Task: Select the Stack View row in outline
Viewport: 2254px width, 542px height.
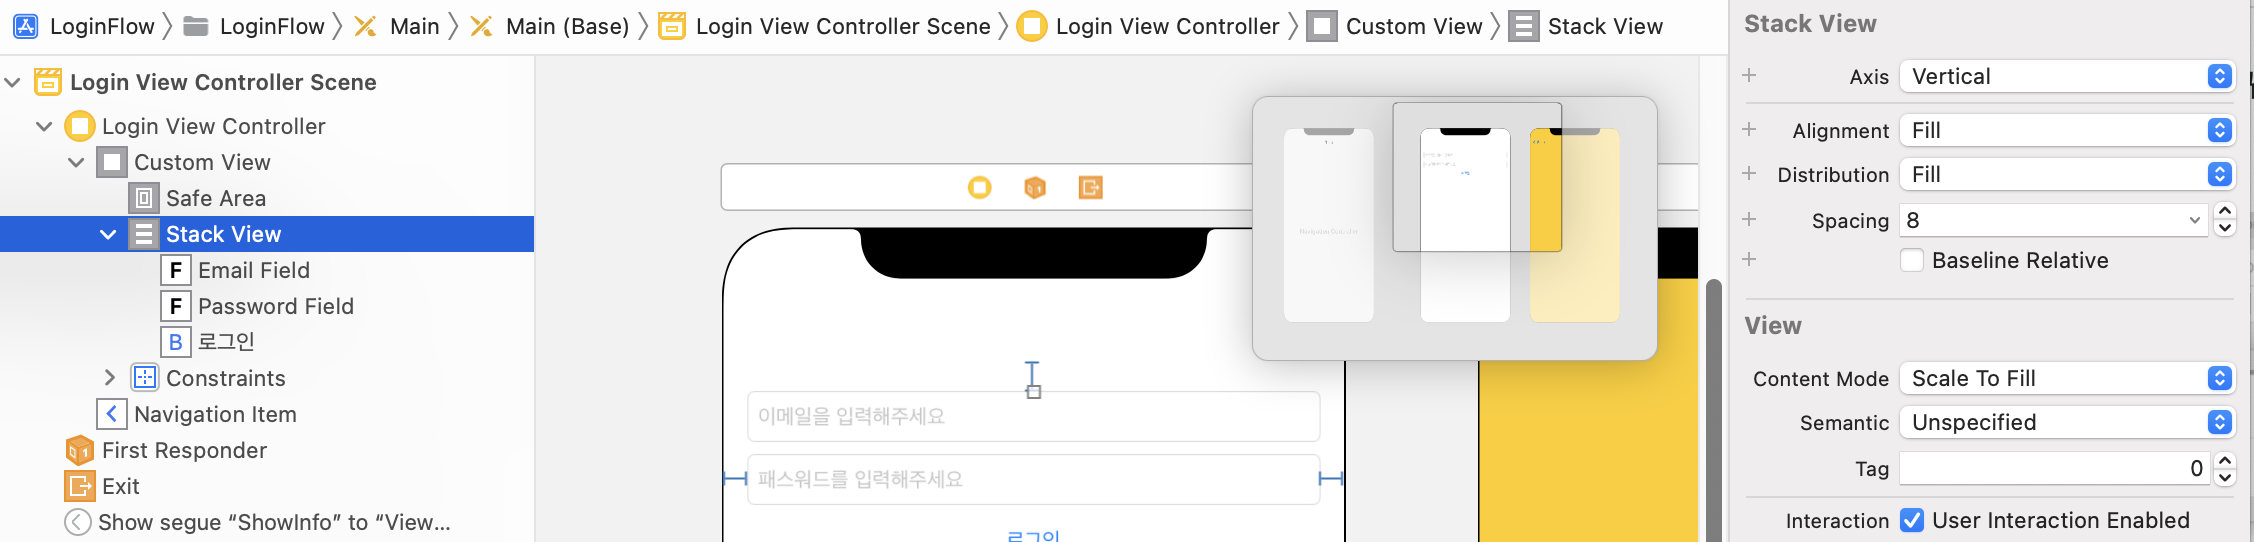Action: 267,234
